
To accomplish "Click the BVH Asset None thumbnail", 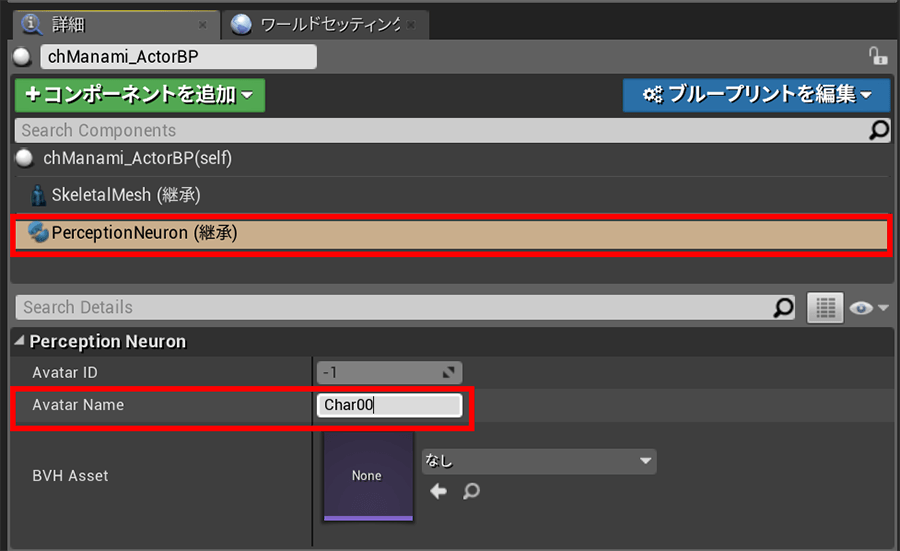I will pos(368,476).
